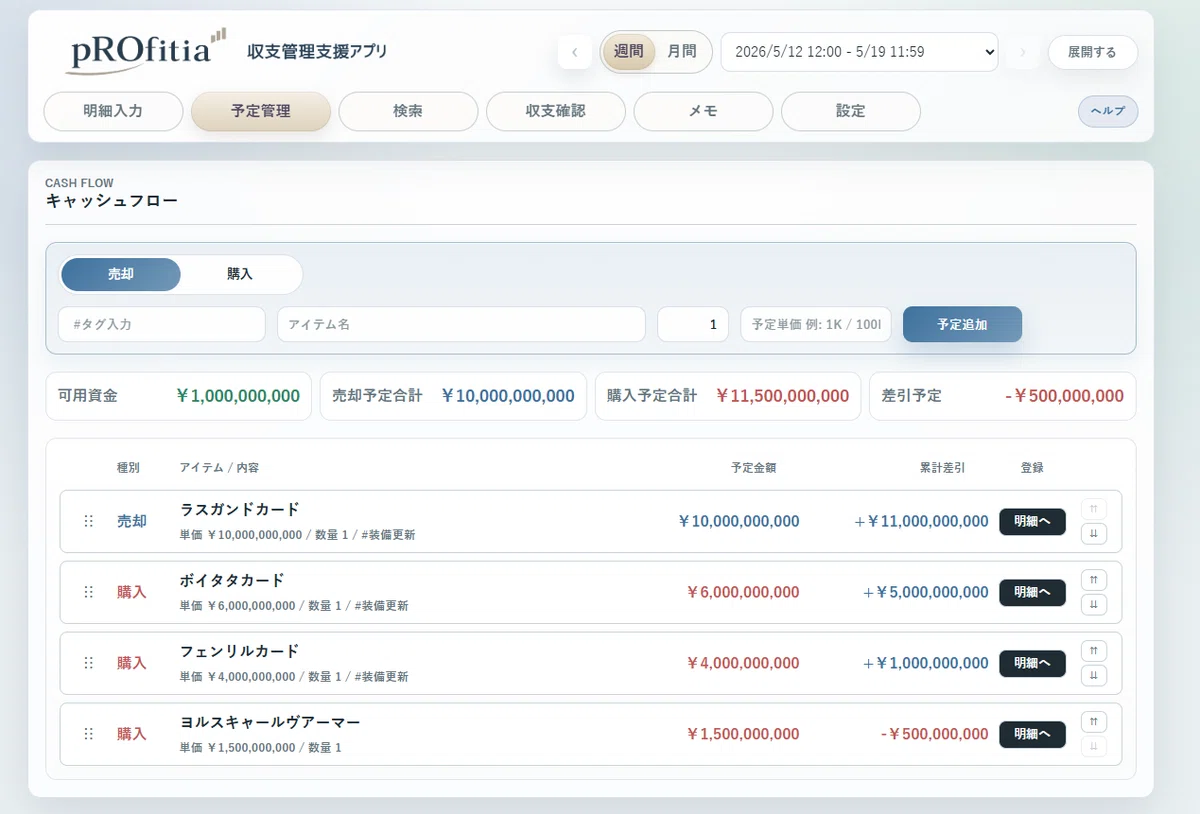Click 購入予定合計 ￥11,500,000,000 summary
The image size is (1200, 814).
728,396
